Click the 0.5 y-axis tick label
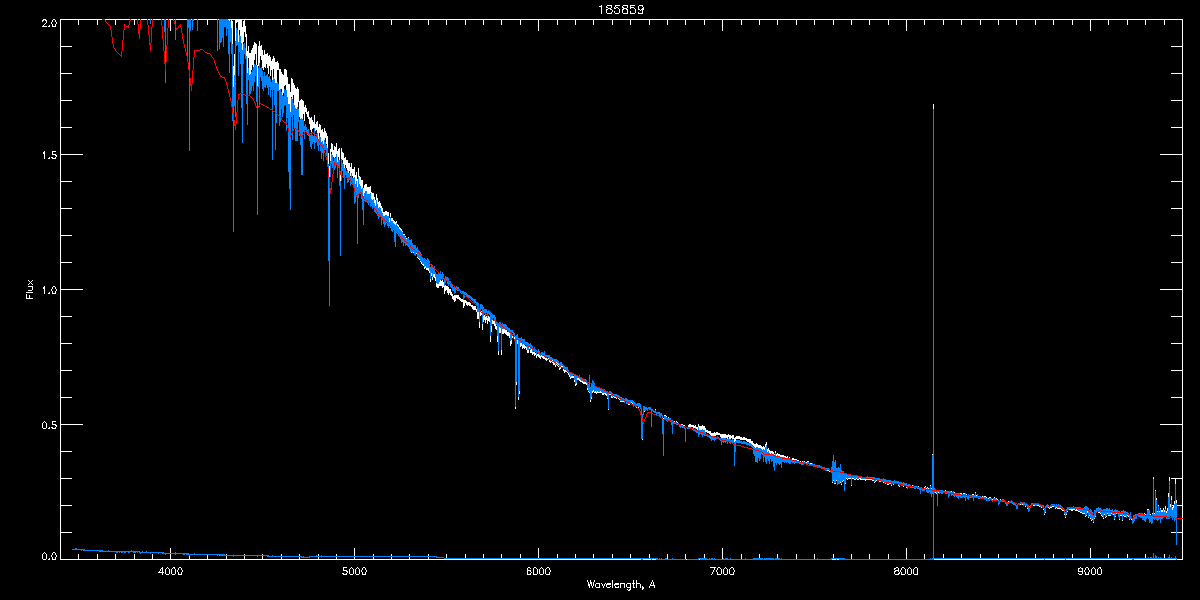Image resolution: width=1200 pixels, height=600 pixels. click(48, 424)
